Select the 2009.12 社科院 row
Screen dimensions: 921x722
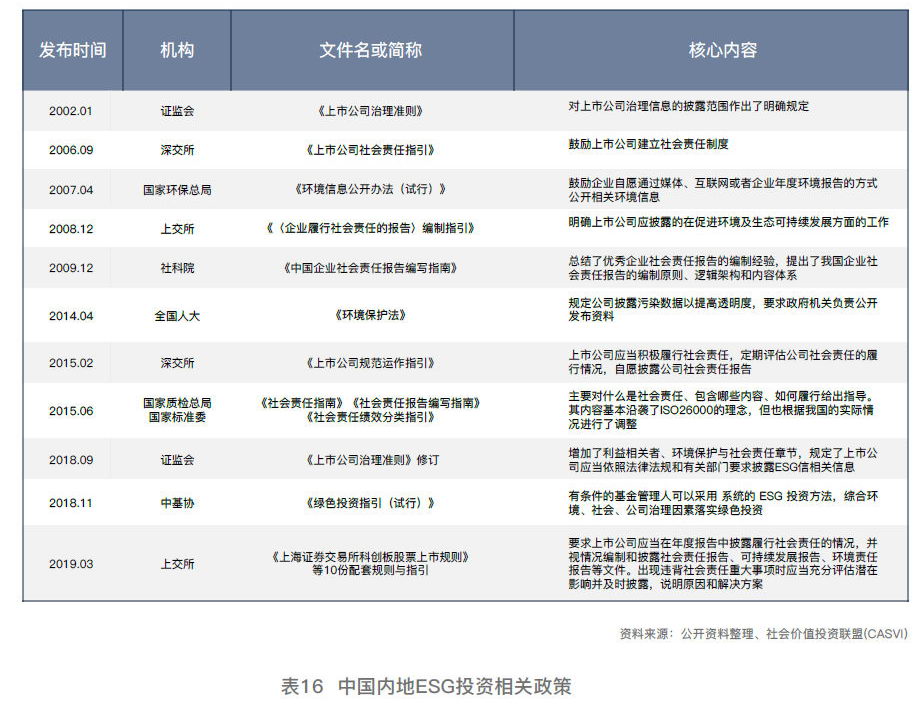point(174,267)
